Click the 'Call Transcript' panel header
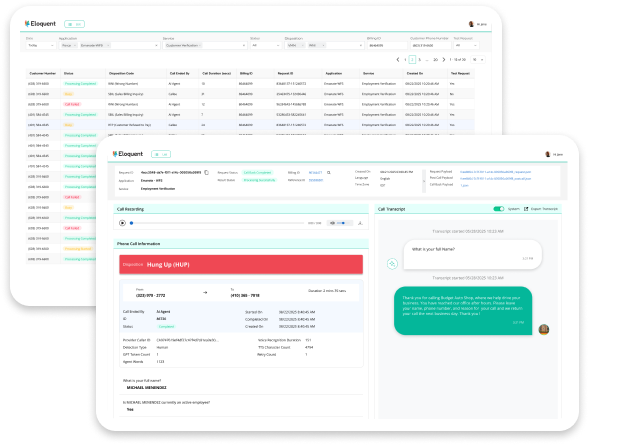642x445 pixels. (x=468, y=209)
